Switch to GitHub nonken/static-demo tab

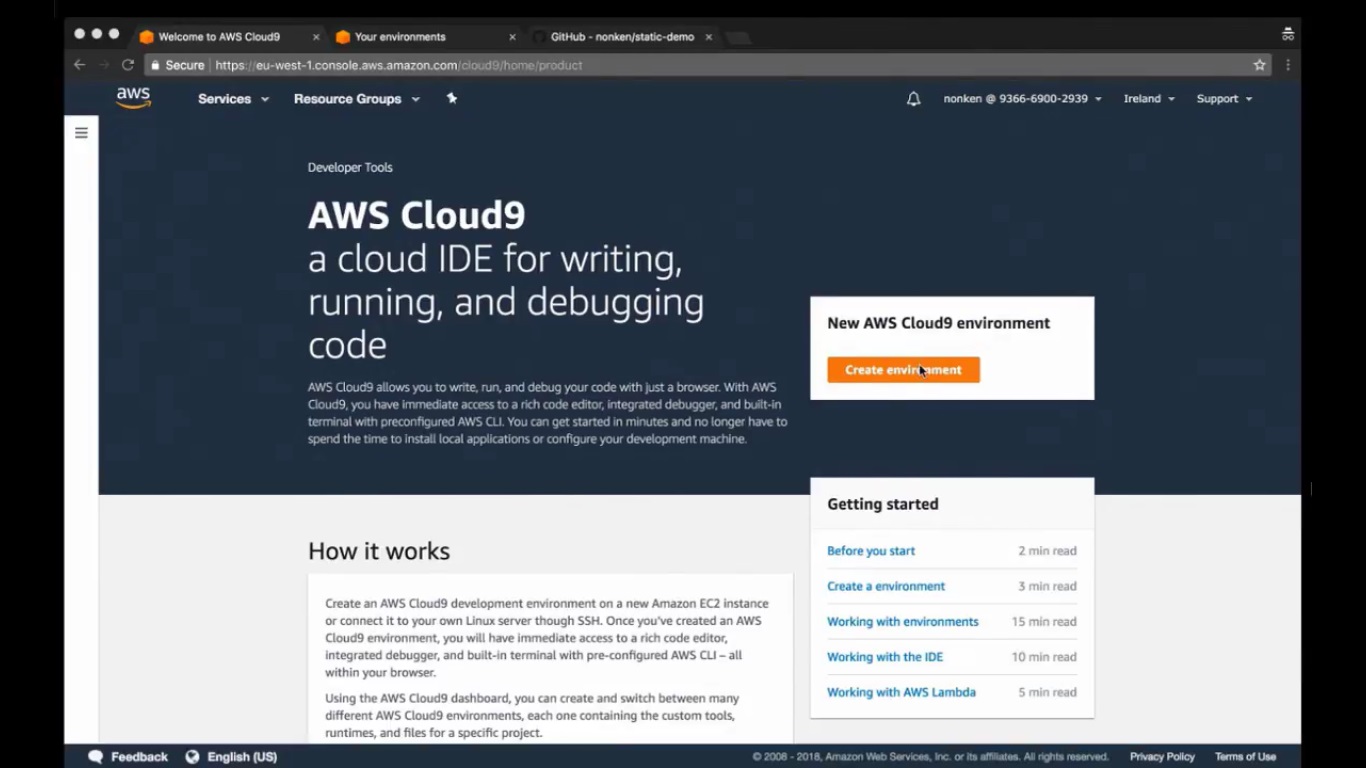(x=622, y=37)
